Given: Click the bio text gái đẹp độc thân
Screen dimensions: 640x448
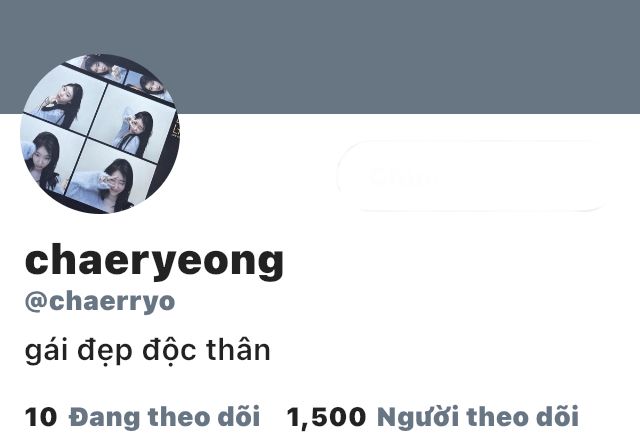Looking at the screenshot, I should pos(147,351).
